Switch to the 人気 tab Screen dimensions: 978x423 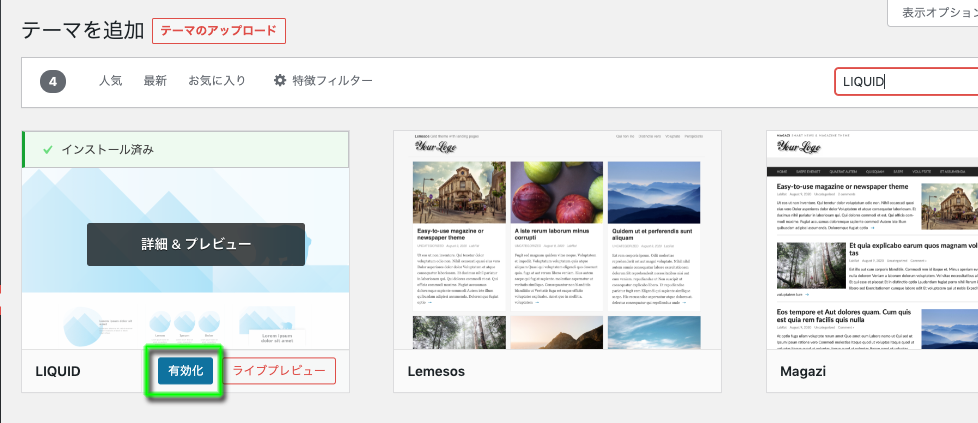tap(110, 81)
